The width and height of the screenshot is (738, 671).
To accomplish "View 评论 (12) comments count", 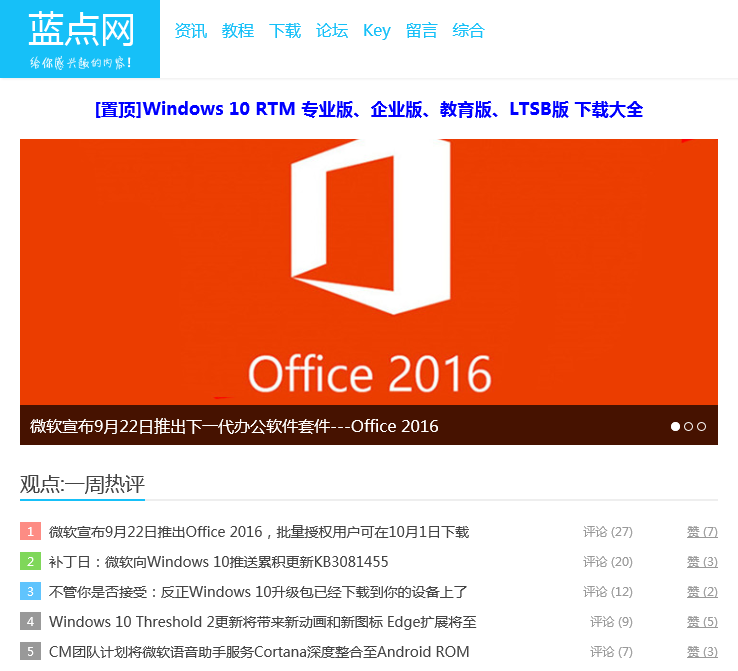I will pos(608,592).
